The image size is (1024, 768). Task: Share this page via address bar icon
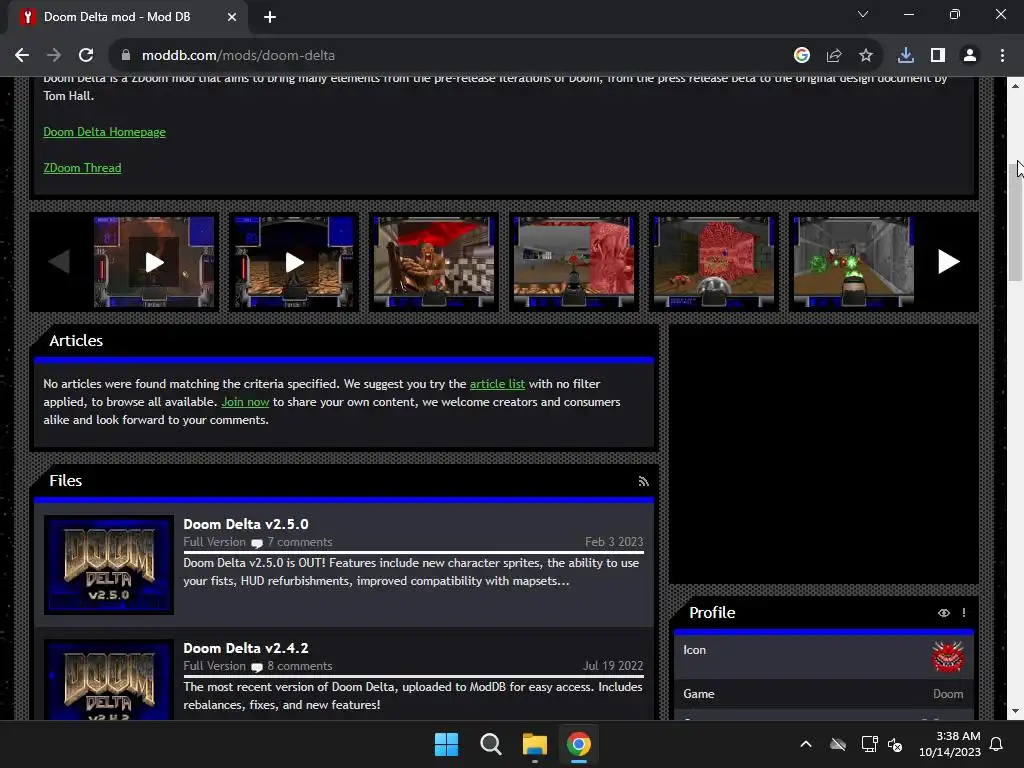pyautogui.click(x=834, y=56)
